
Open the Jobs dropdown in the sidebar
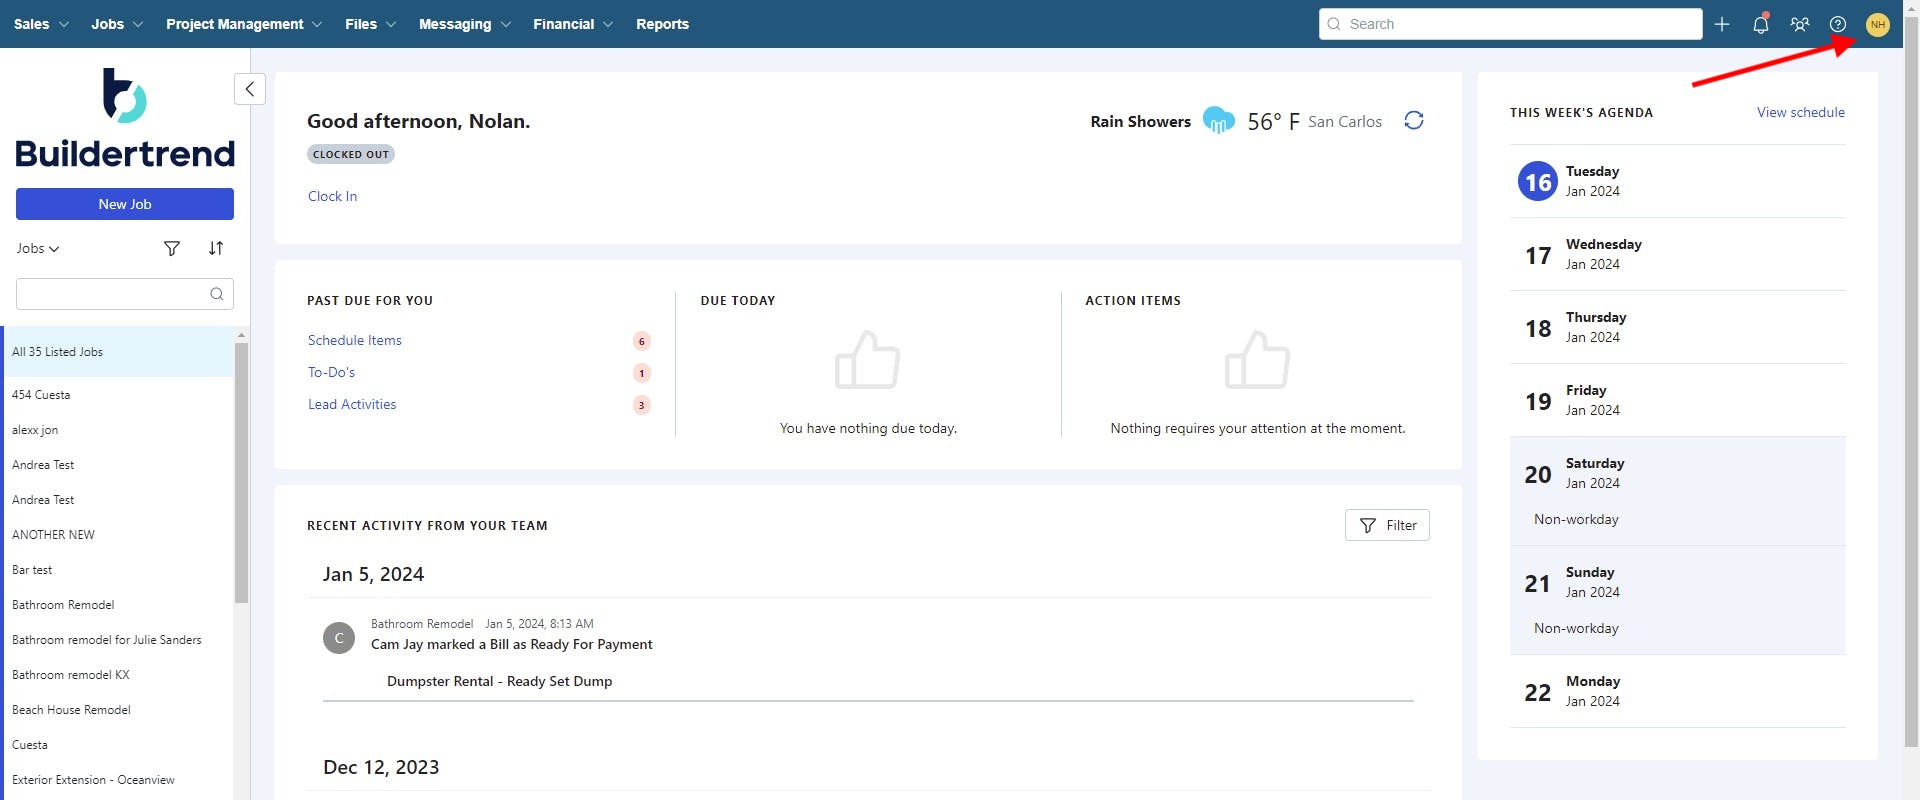click(x=38, y=248)
